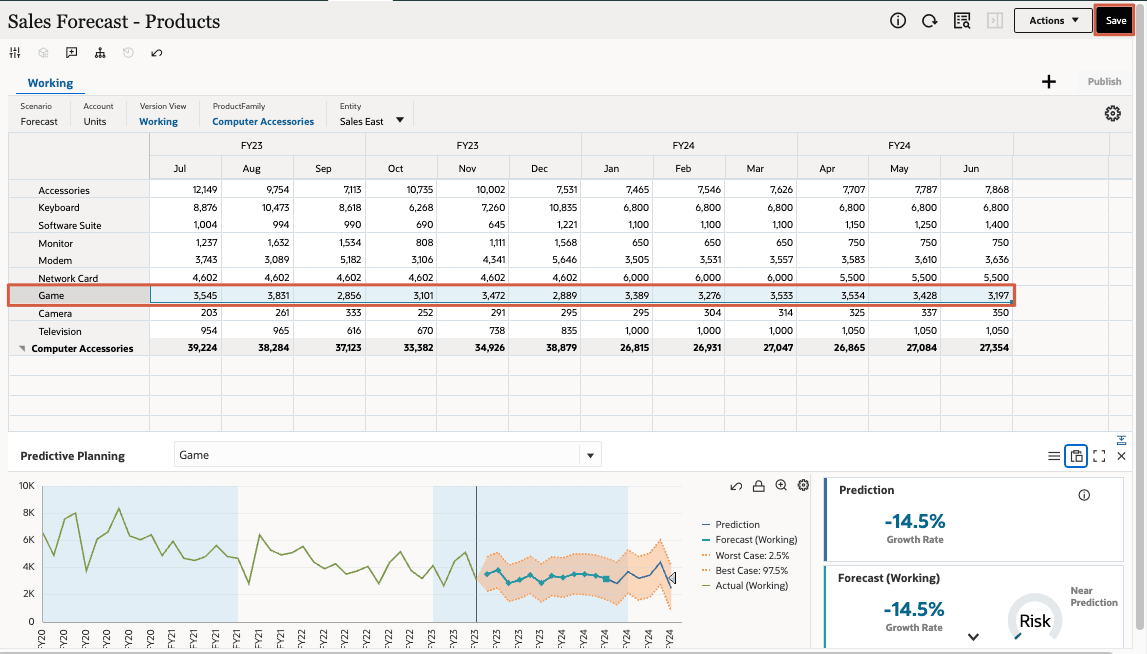Click the chart zoom-in magnifier icon
This screenshot has width=1147, height=654.
781,486
